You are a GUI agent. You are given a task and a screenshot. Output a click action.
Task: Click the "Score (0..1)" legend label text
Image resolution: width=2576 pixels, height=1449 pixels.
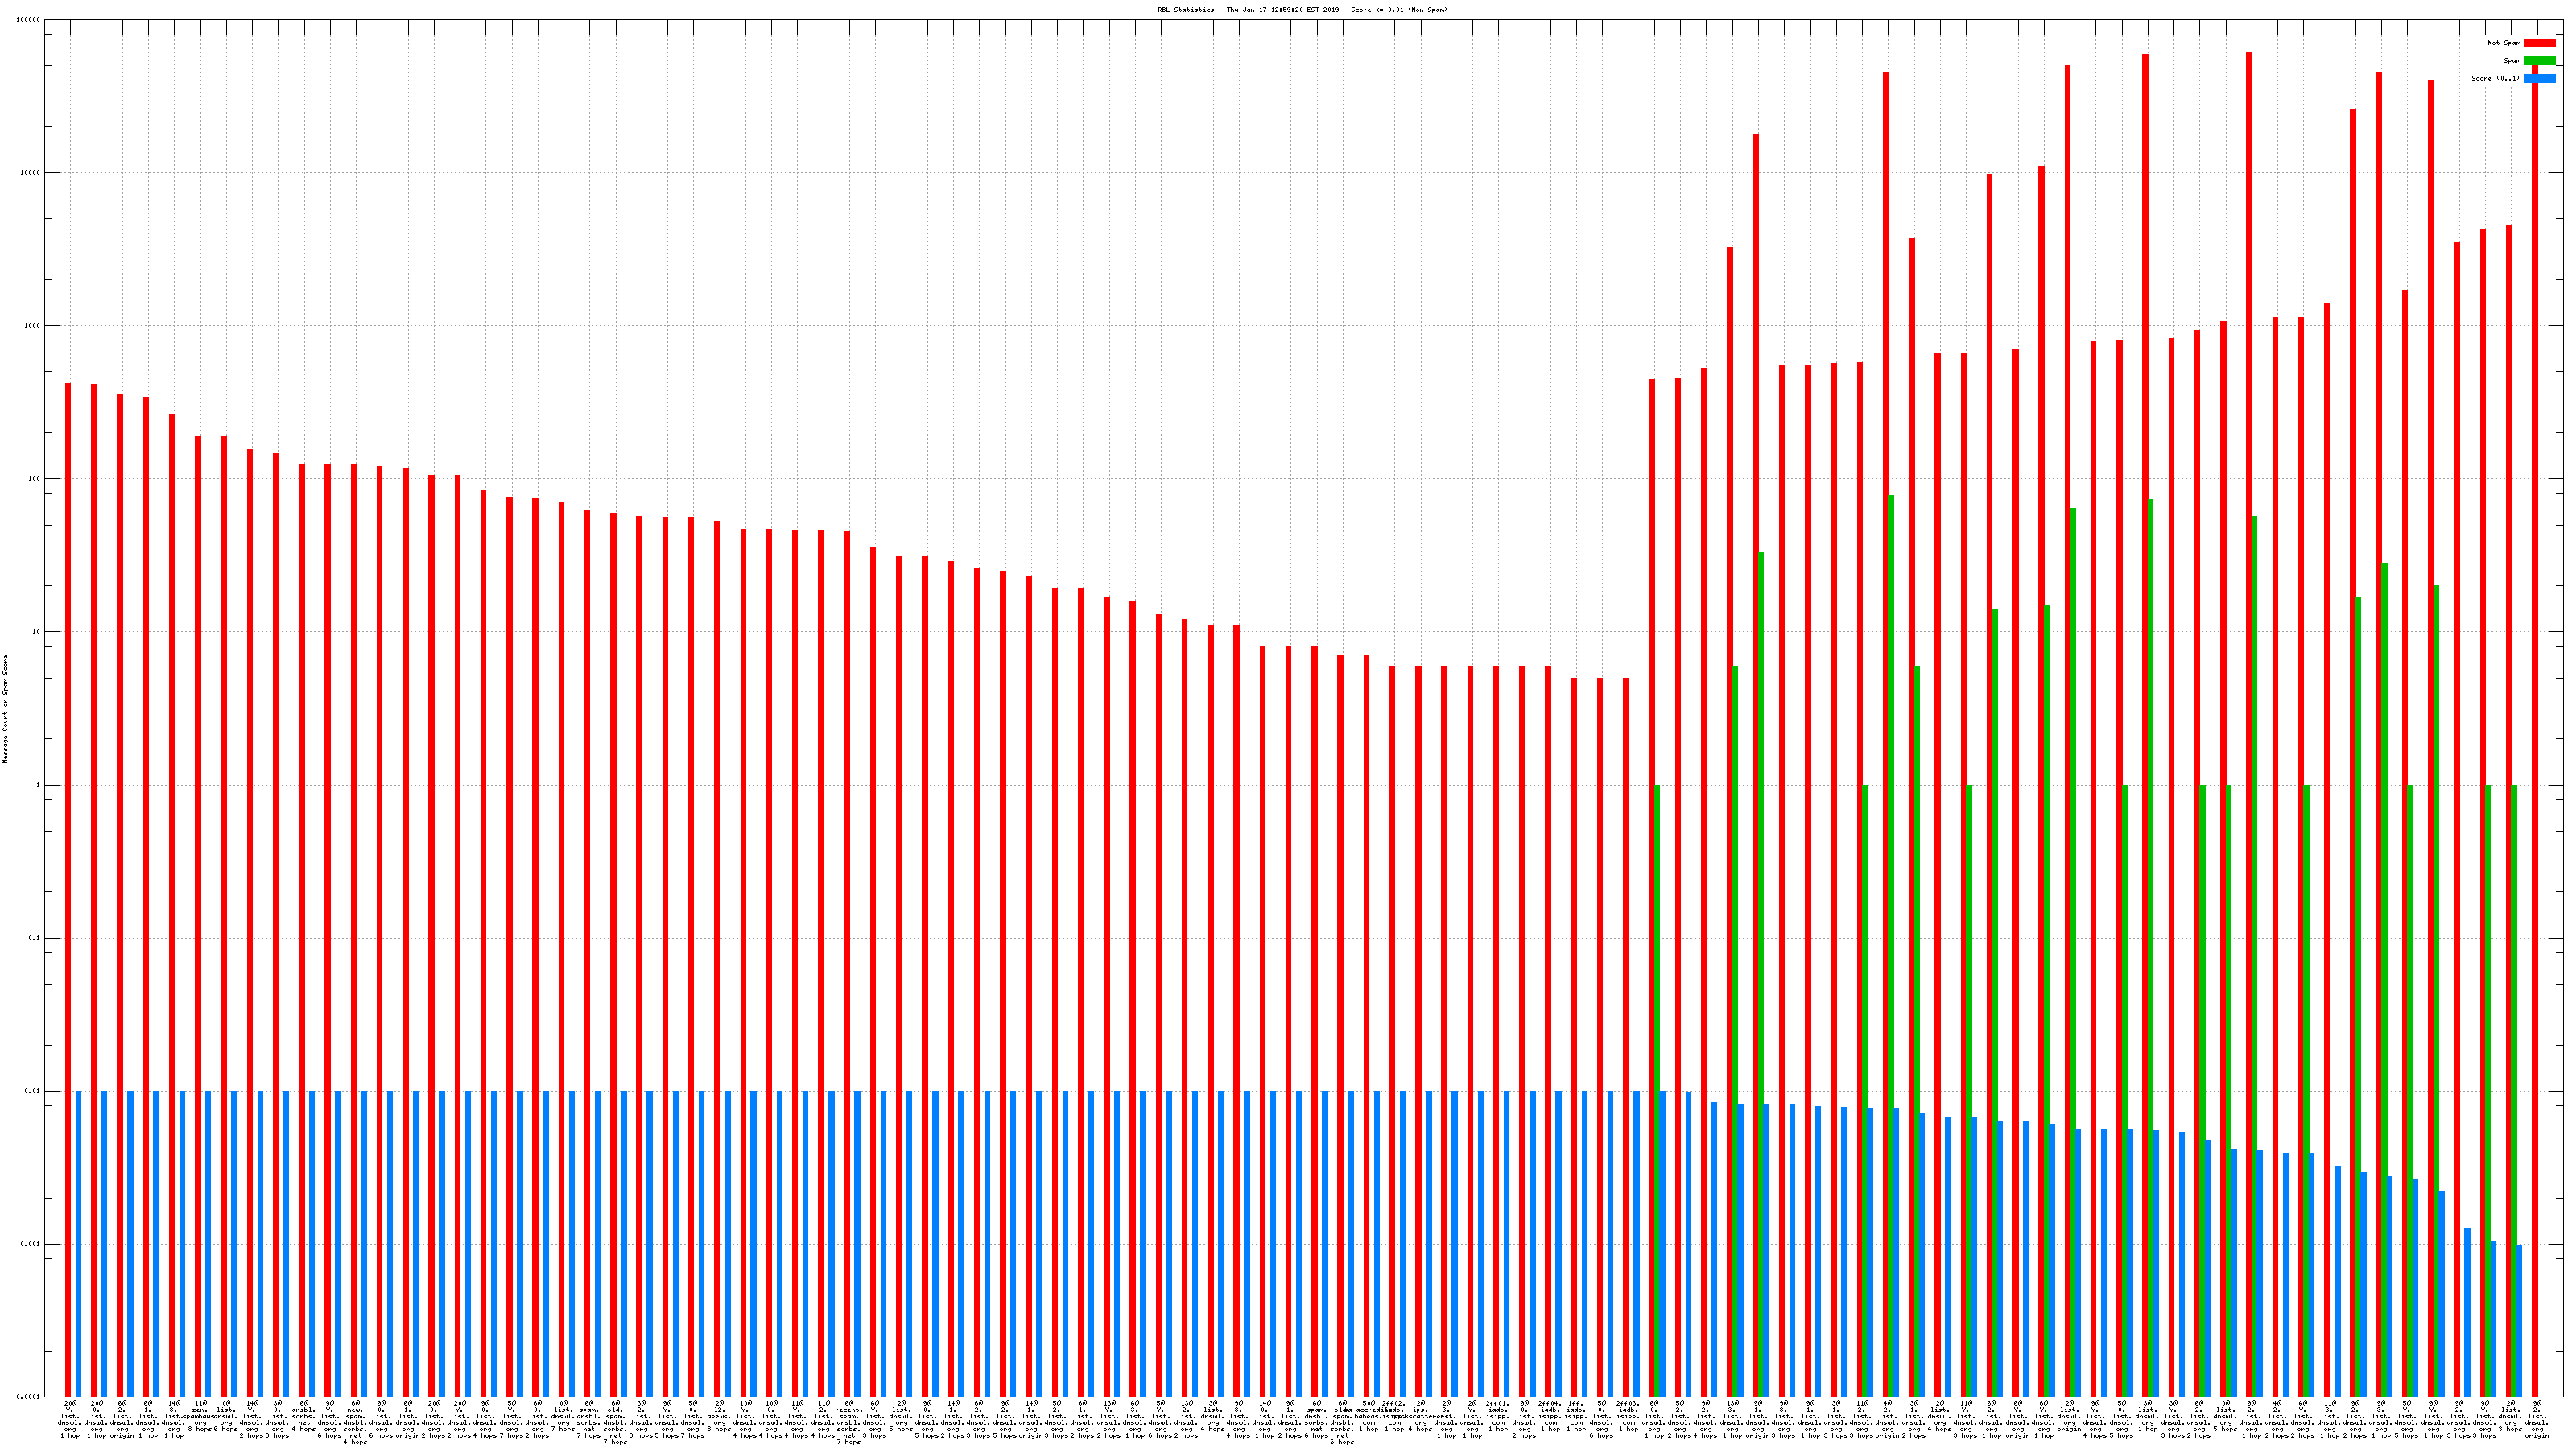[x=2495, y=78]
